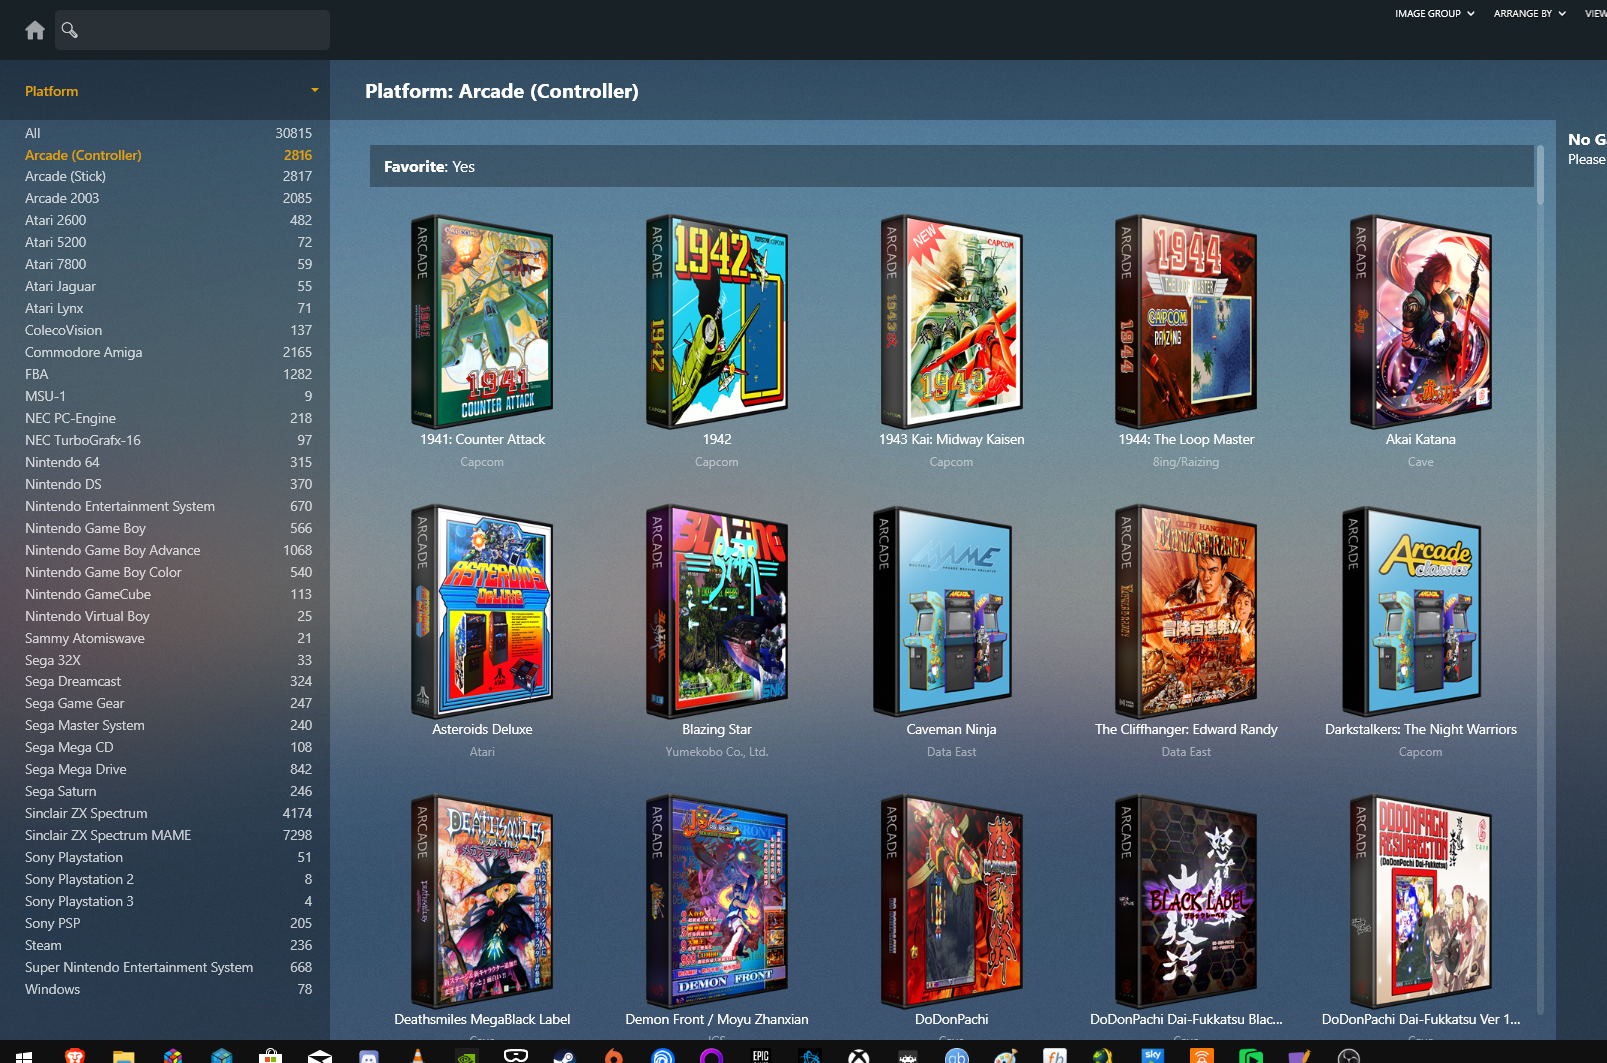Viewport: 1607px width, 1063px height.
Task: Select DoDonPachi Dai-Fukkatsu Black Label cover
Action: [1186, 902]
